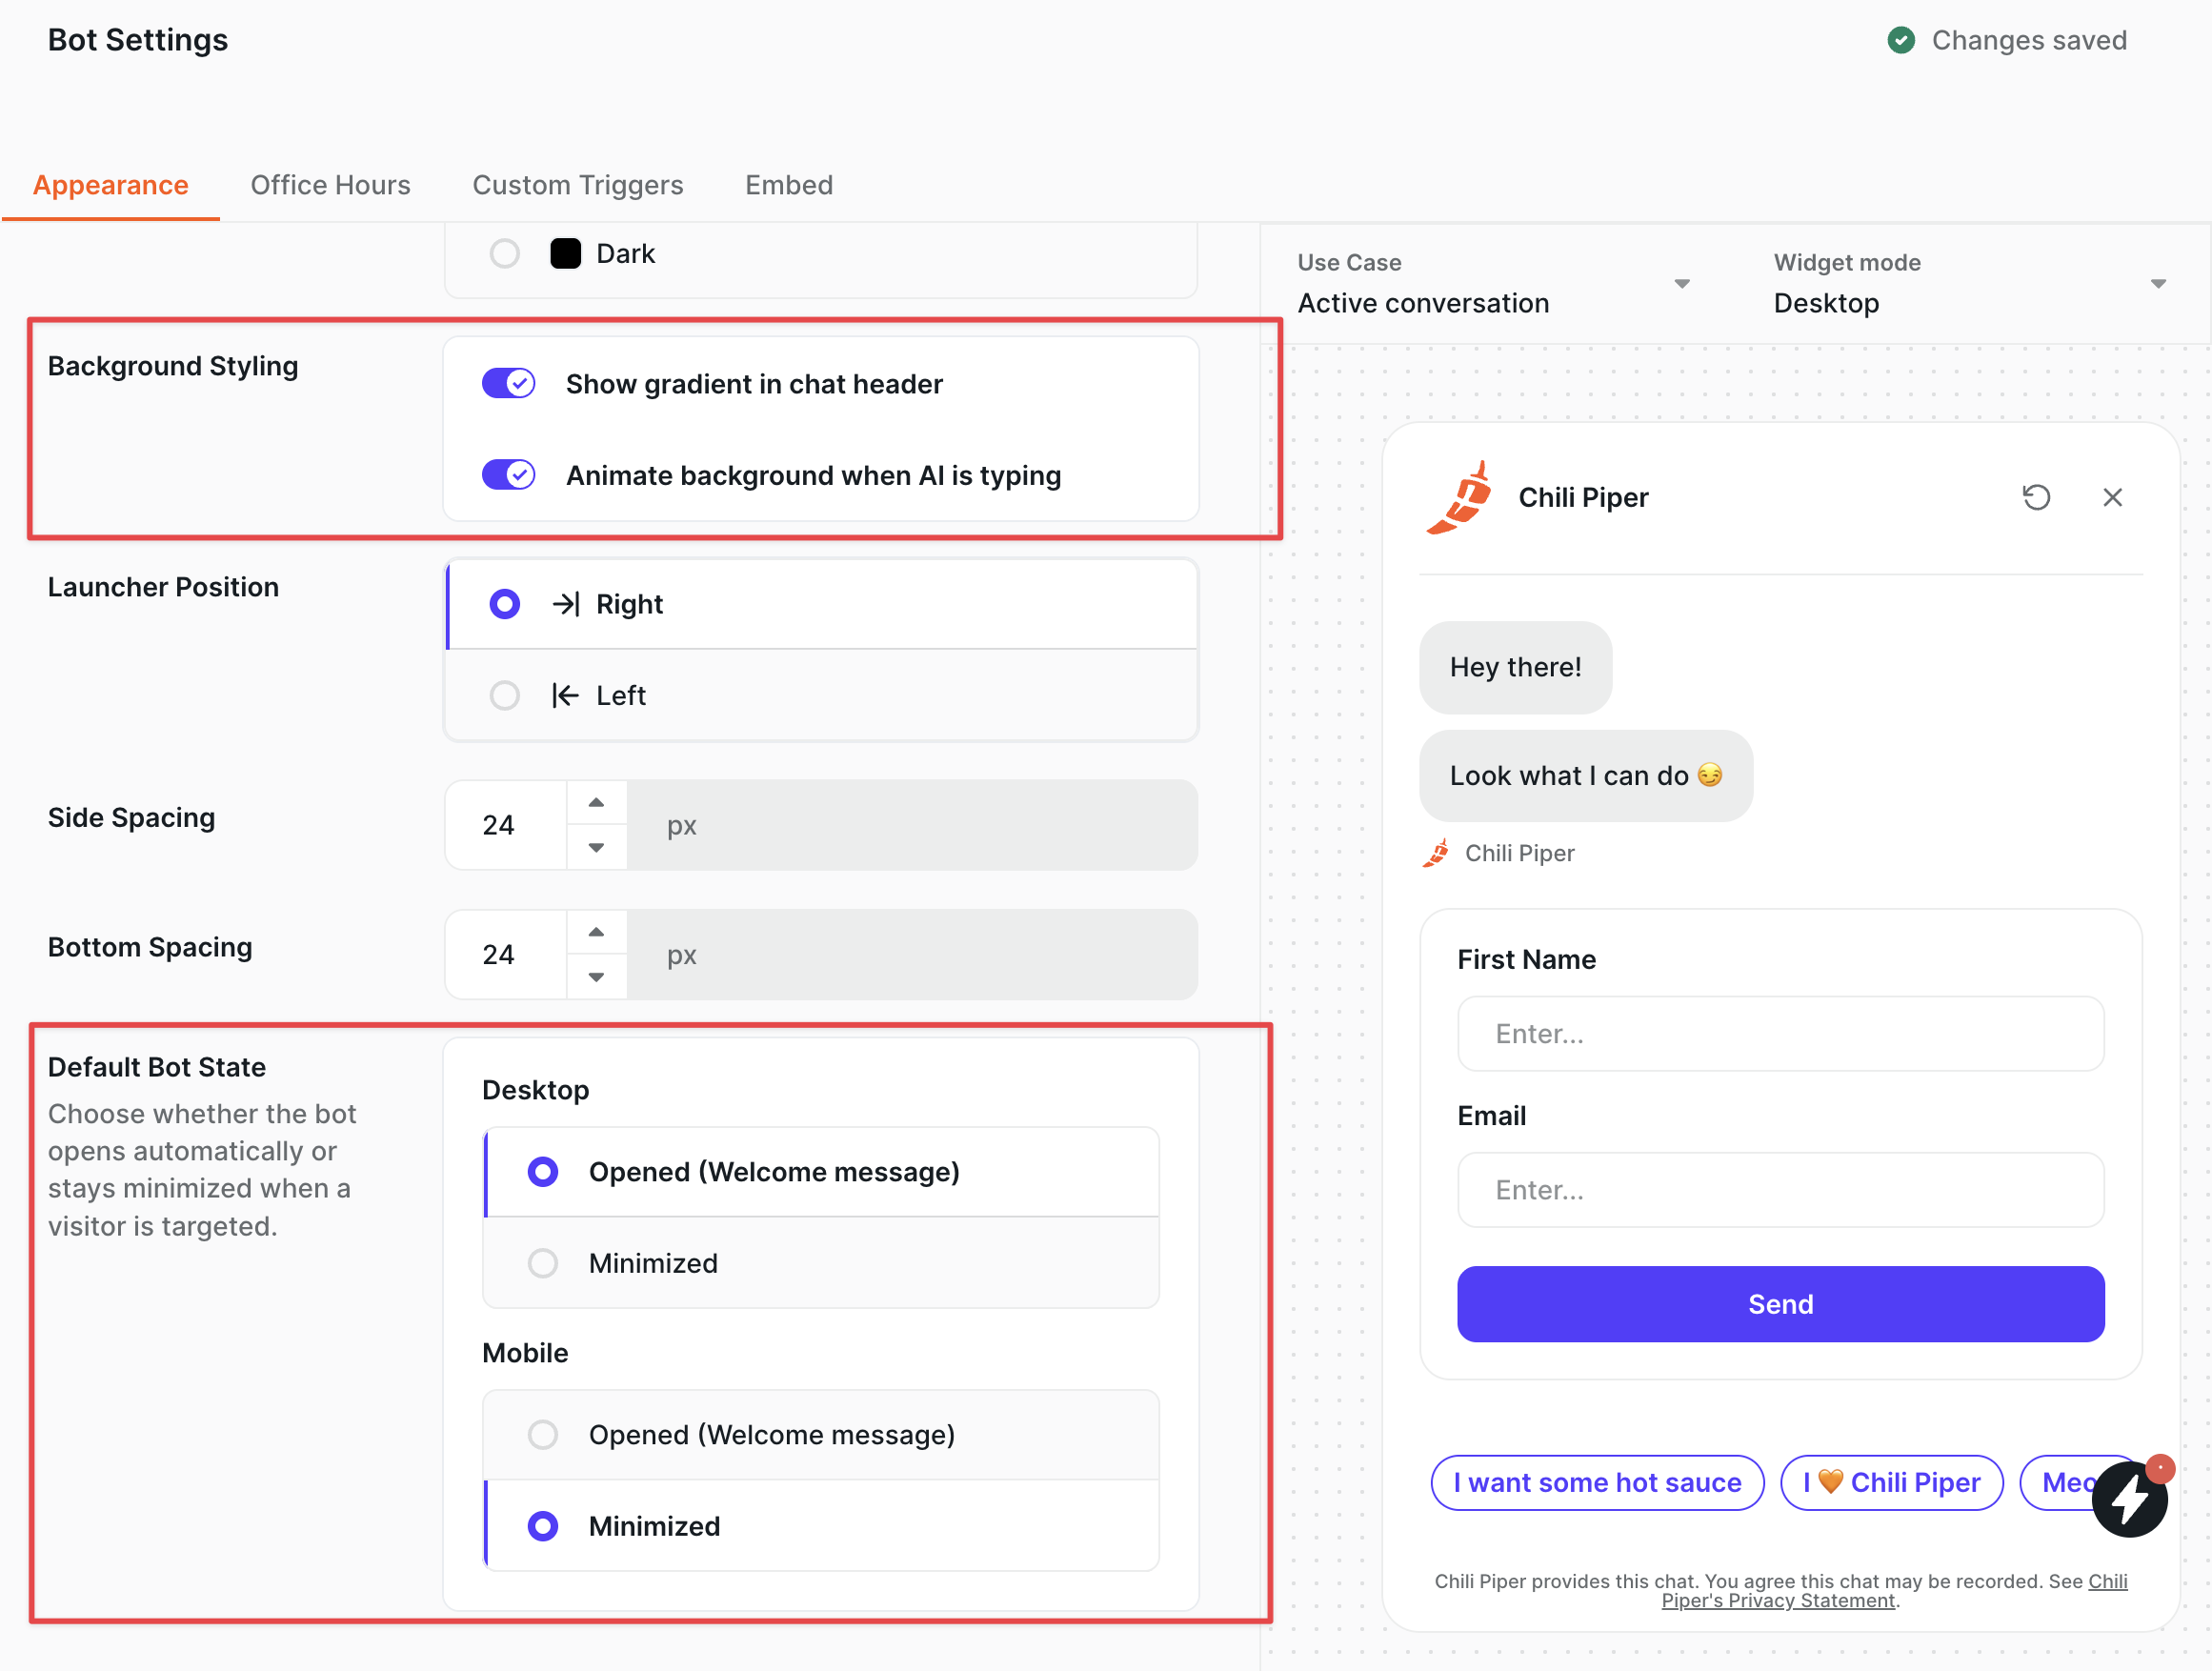Image resolution: width=2212 pixels, height=1671 pixels.
Task: Click I want some hot sauce chip
Action: [x=1596, y=1482]
